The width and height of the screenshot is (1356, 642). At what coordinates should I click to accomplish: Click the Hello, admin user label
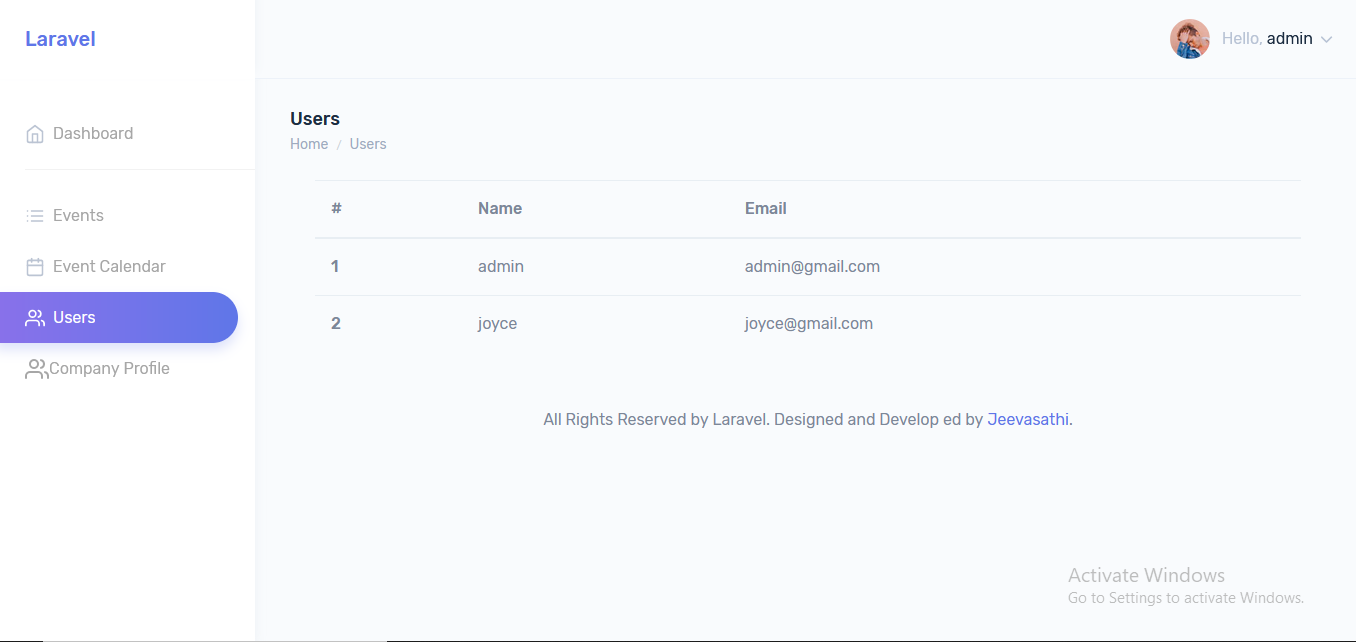[x=1267, y=39]
